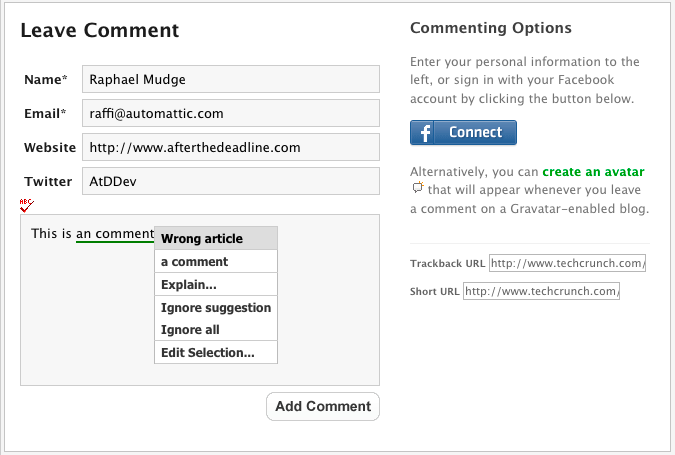Select the Short URL text box
675x455 pixels.
pos(542,292)
